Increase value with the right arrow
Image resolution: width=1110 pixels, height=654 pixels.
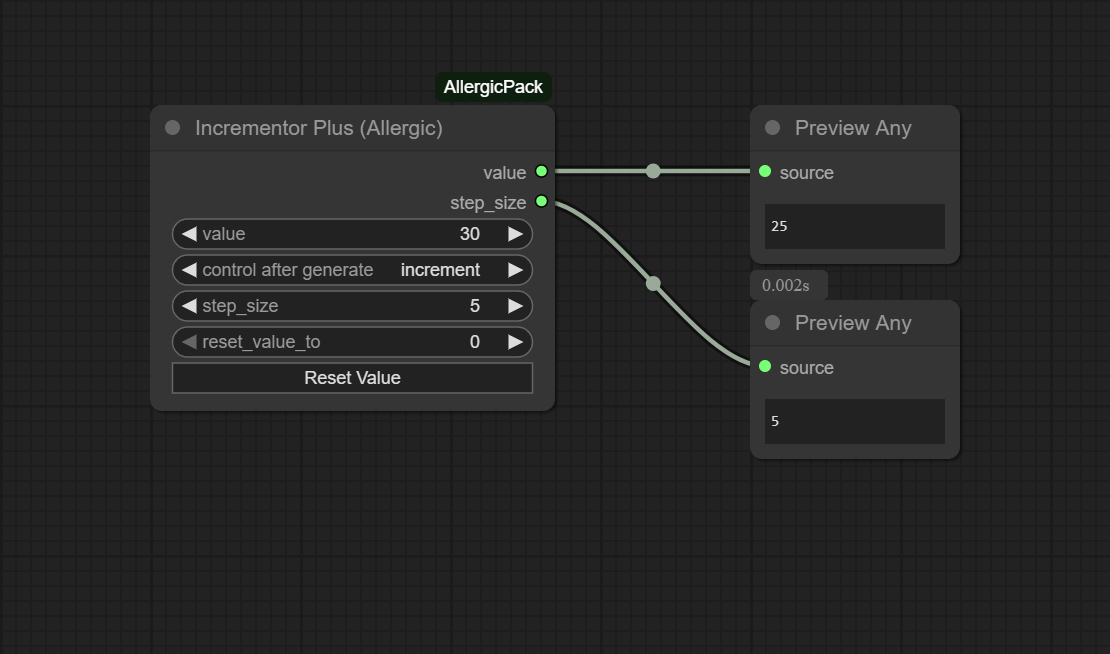tap(515, 234)
